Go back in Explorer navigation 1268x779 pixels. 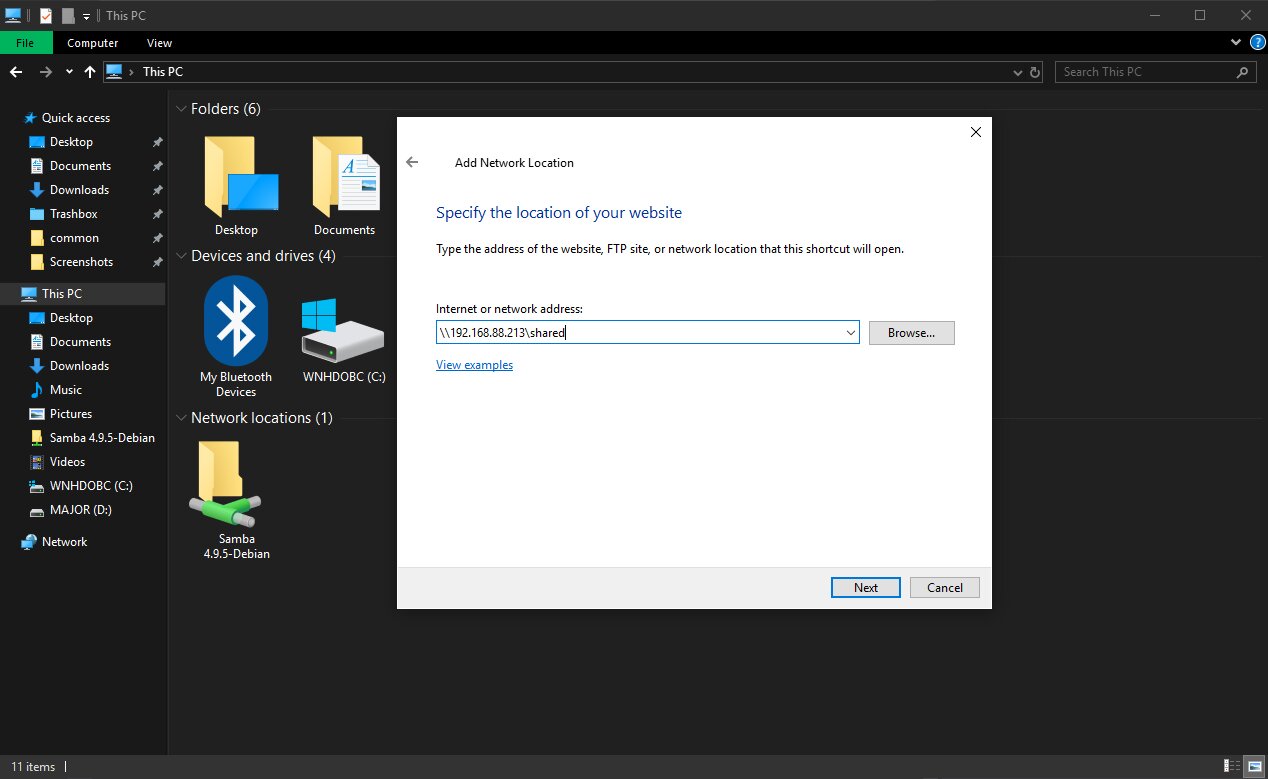click(16, 72)
